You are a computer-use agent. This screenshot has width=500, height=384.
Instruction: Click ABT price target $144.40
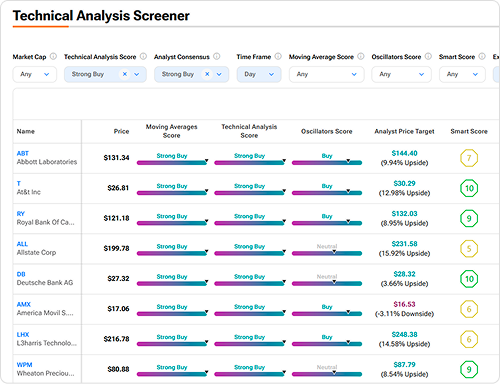(x=404, y=153)
